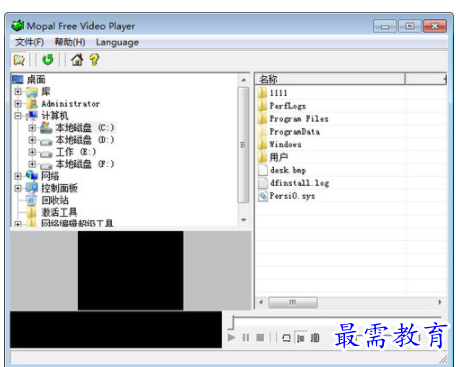Click the 计算机 computer icon
The height and width of the screenshot is (367, 456).
32,116
